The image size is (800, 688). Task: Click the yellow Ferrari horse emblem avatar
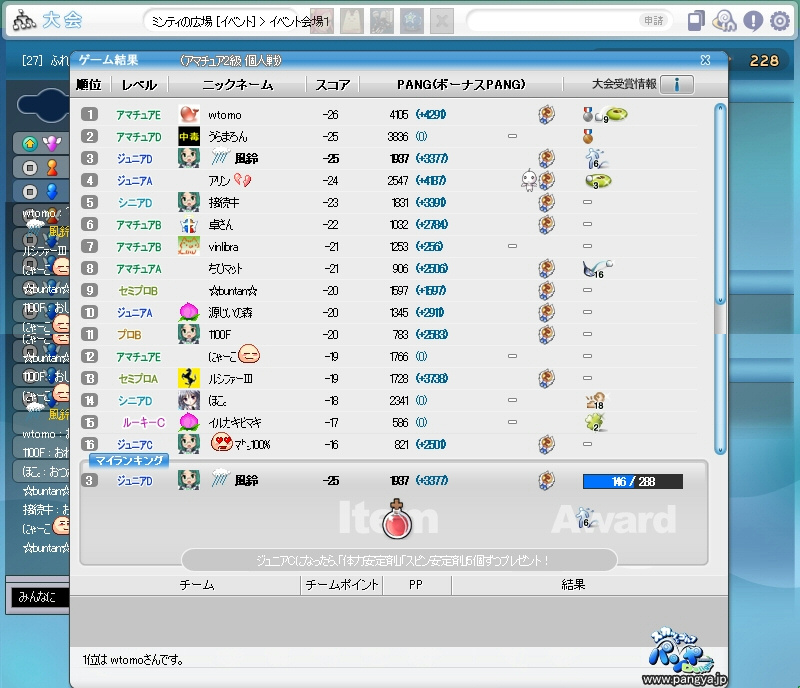coord(188,378)
